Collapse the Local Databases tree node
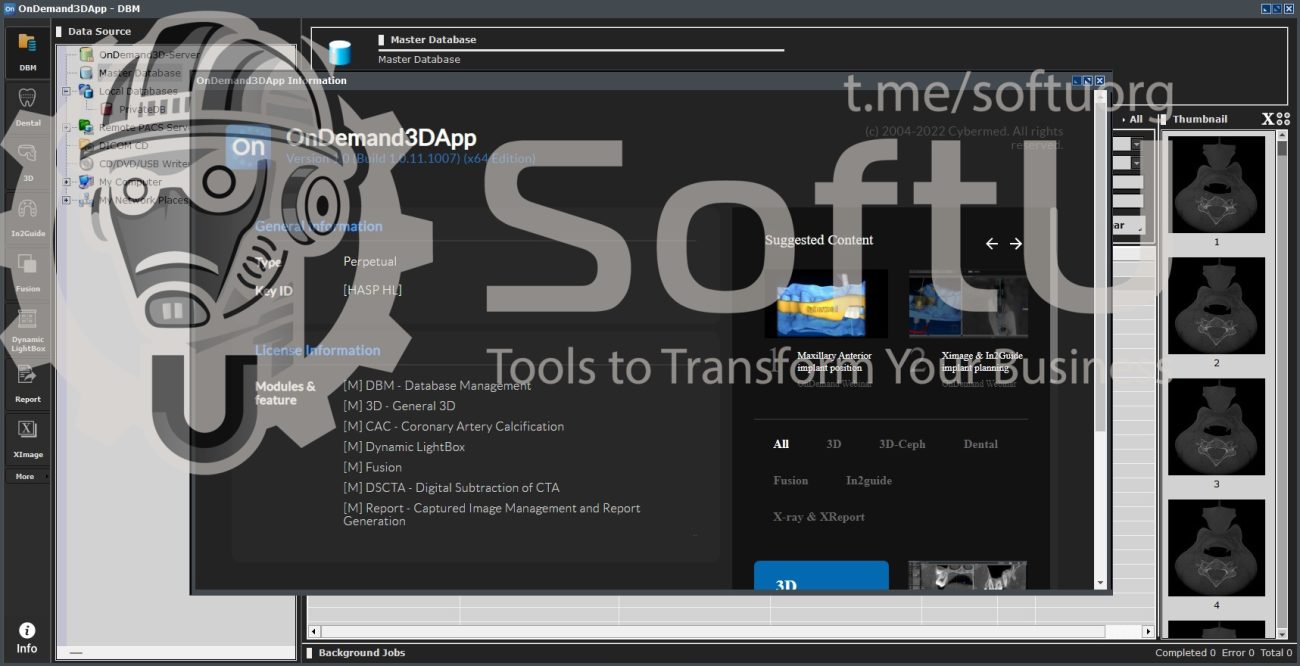1300x666 pixels. coord(67,91)
